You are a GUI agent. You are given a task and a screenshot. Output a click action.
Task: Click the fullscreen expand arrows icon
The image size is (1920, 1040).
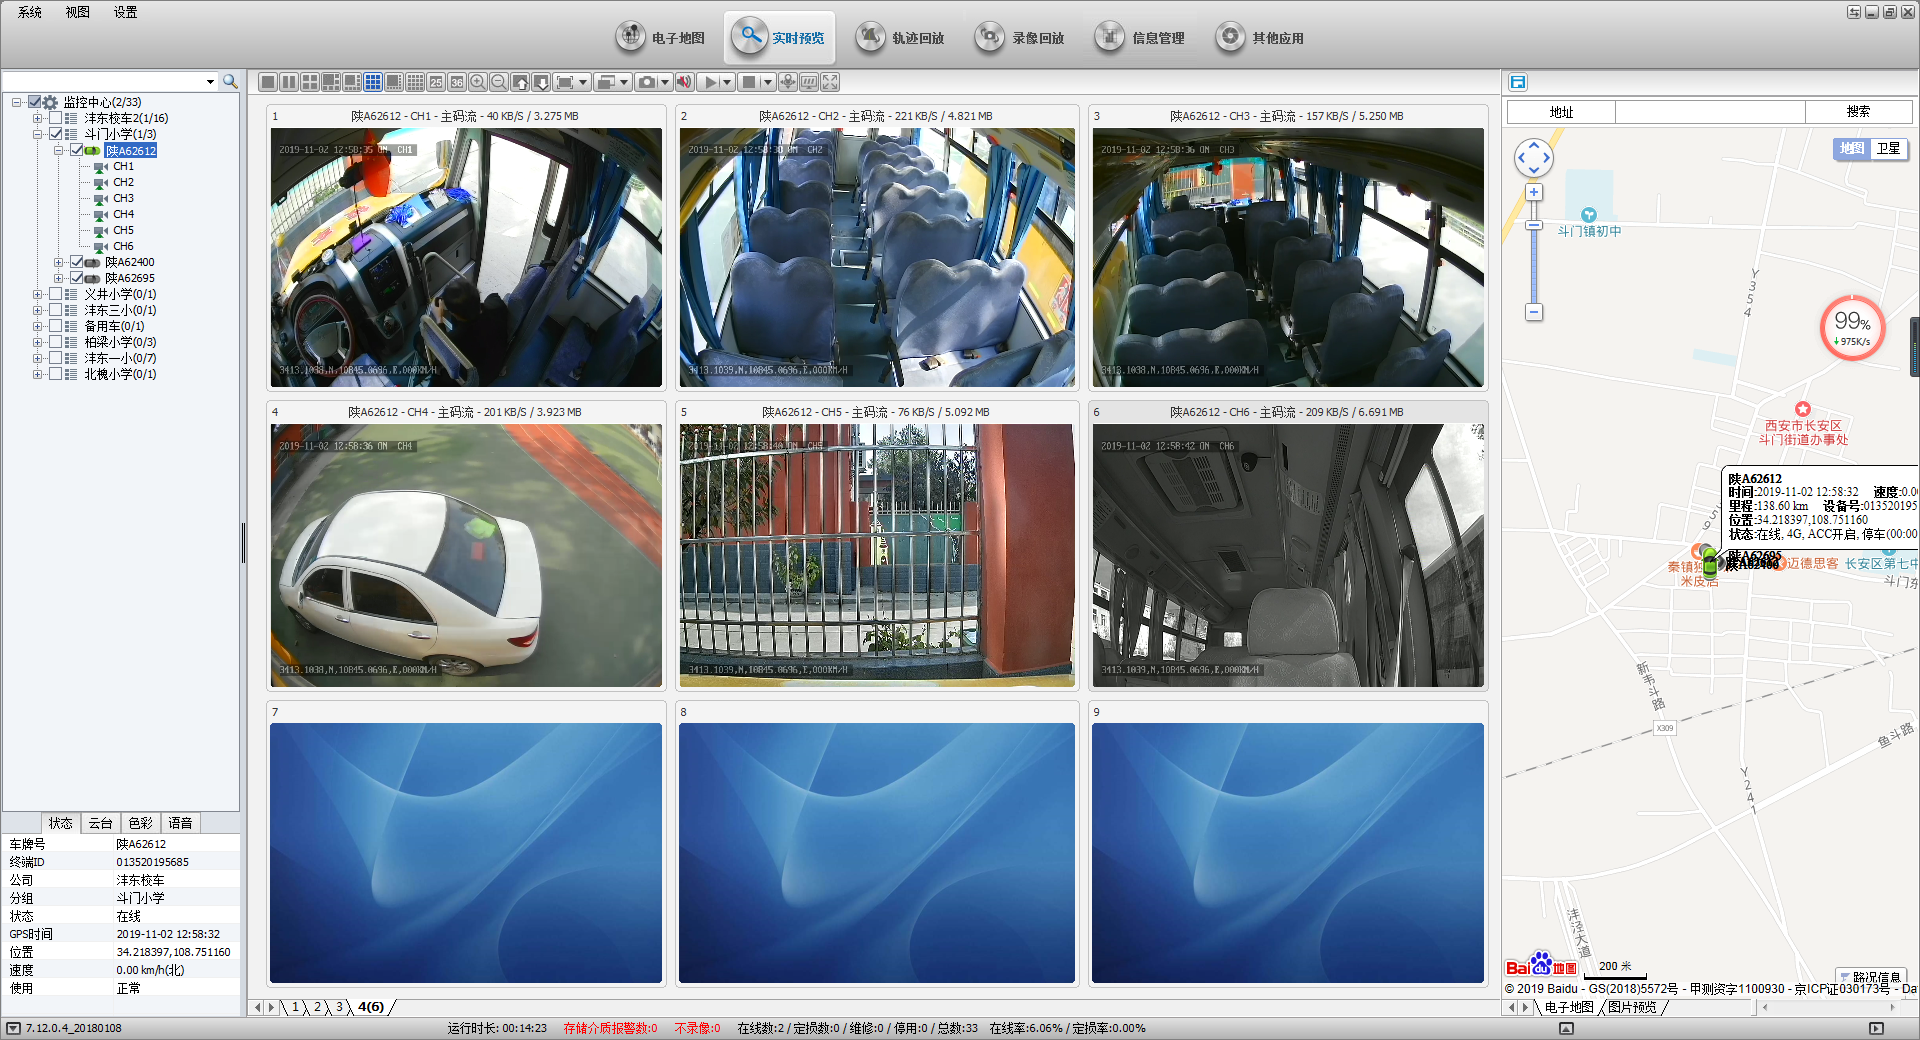point(830,82)
